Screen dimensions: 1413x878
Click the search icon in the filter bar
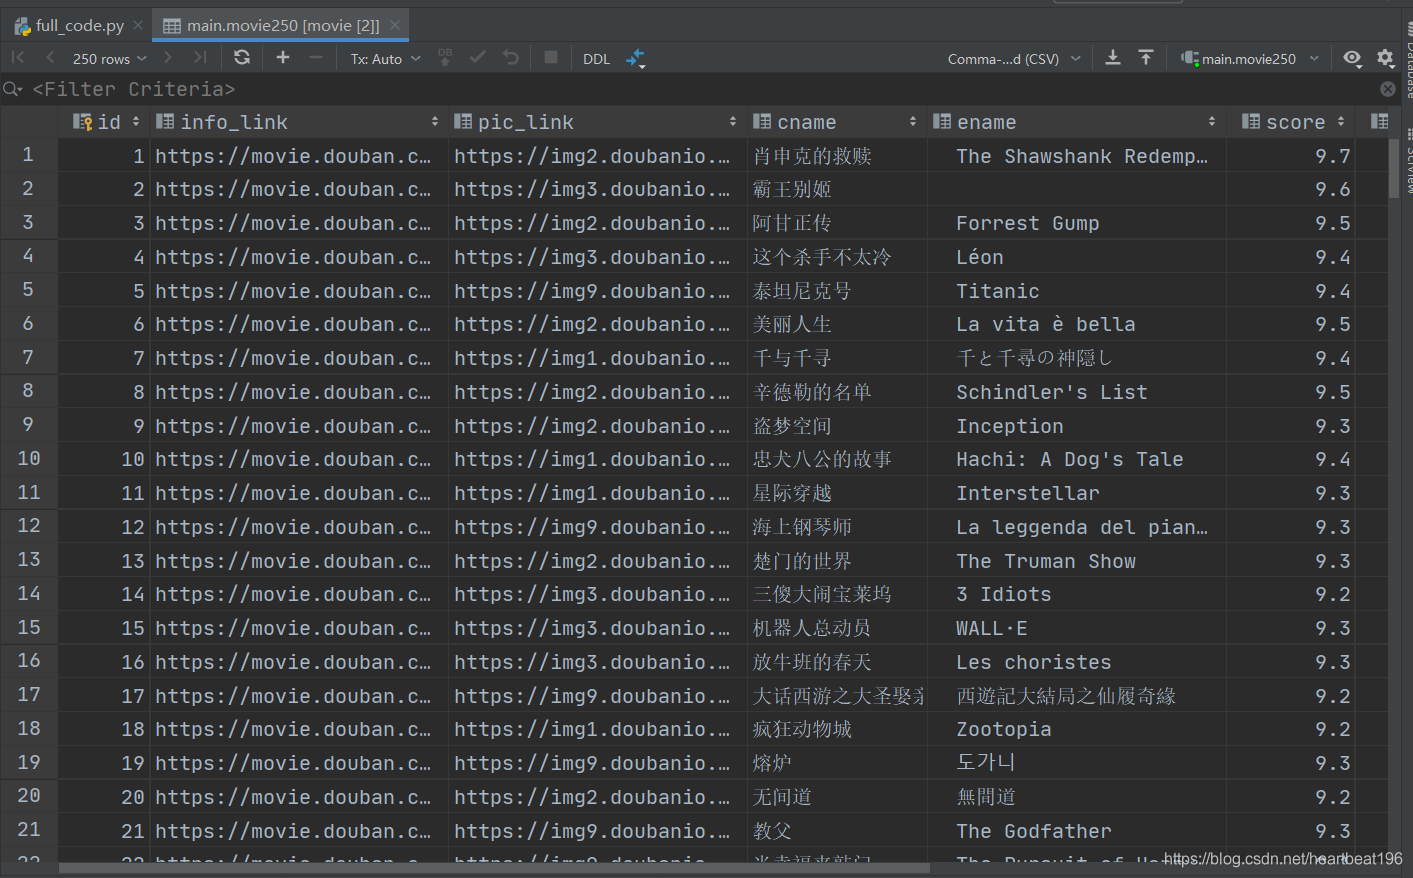[13, 89]
